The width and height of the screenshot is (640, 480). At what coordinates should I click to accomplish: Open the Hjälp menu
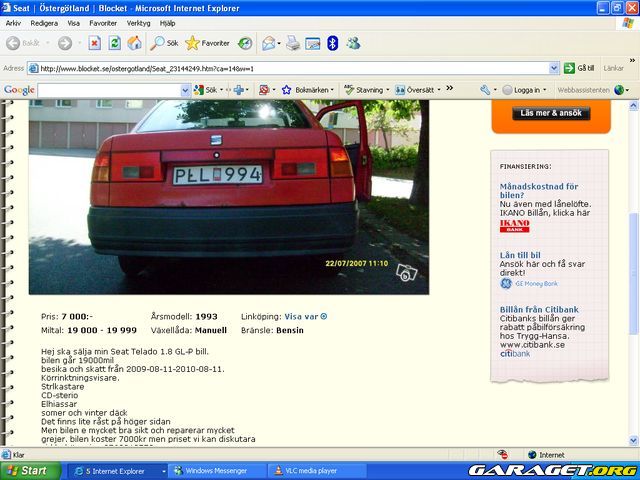[x=167, y=23]
